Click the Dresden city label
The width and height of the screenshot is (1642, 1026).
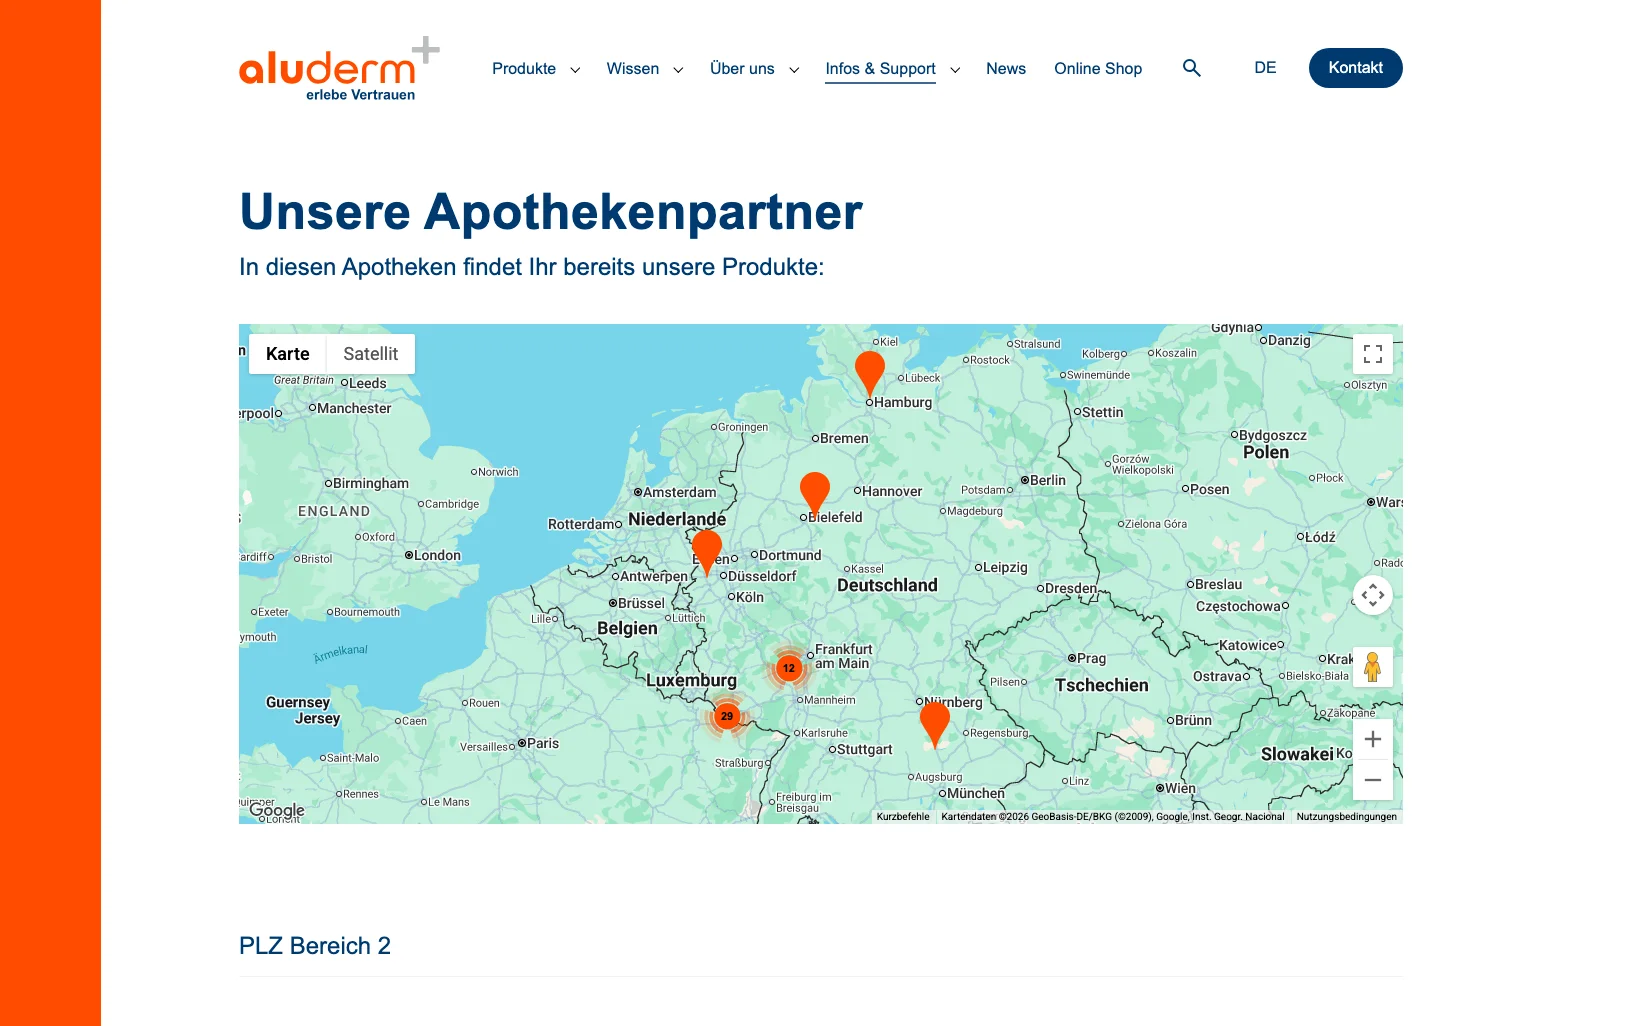[1071, 588]
